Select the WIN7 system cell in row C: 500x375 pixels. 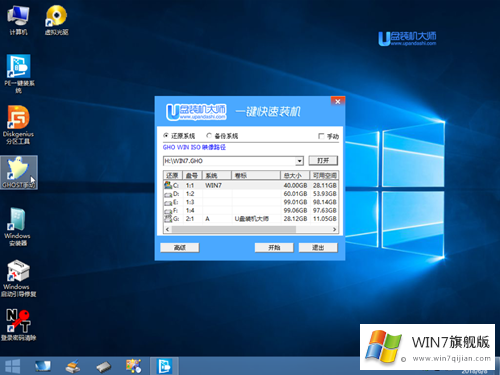pos(213,185)
